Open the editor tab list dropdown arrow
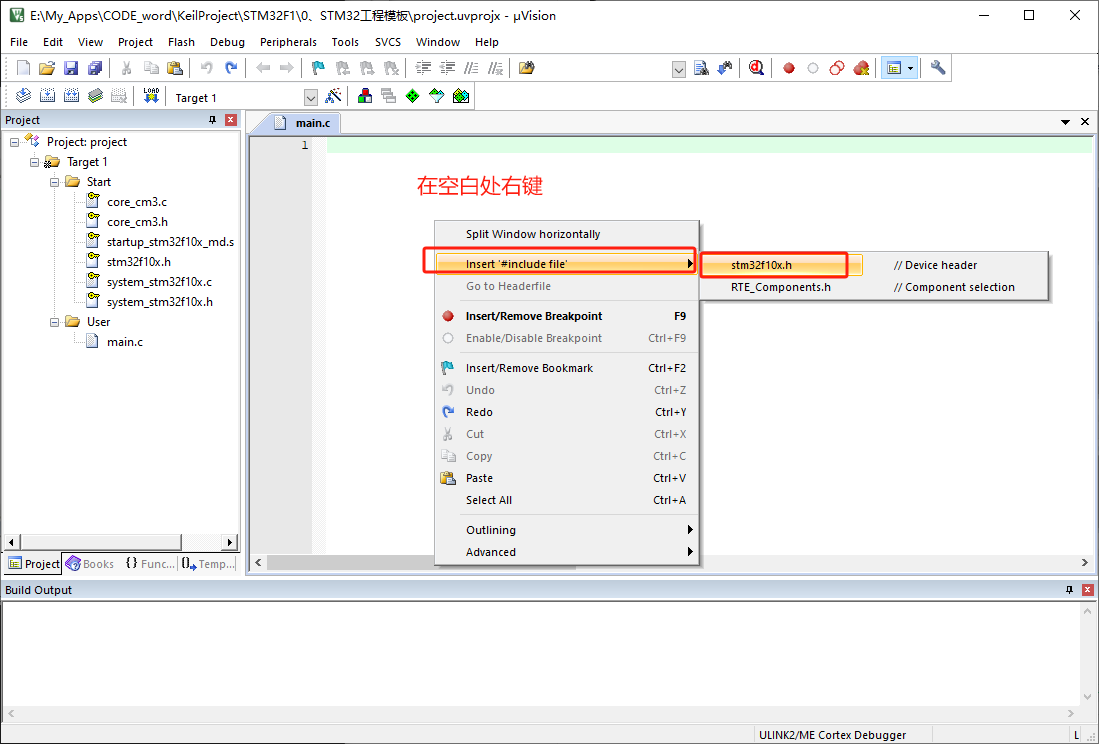The image size is (1099, 744). [x=1065, y=122]
